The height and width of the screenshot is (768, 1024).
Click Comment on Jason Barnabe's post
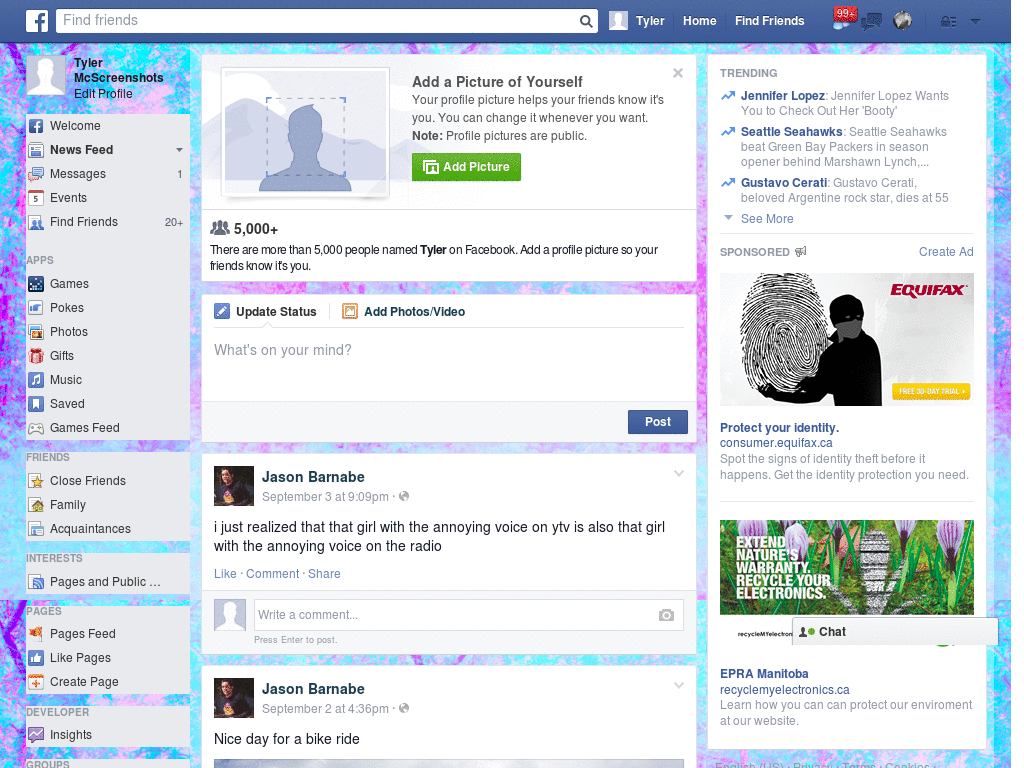[272, 574]
